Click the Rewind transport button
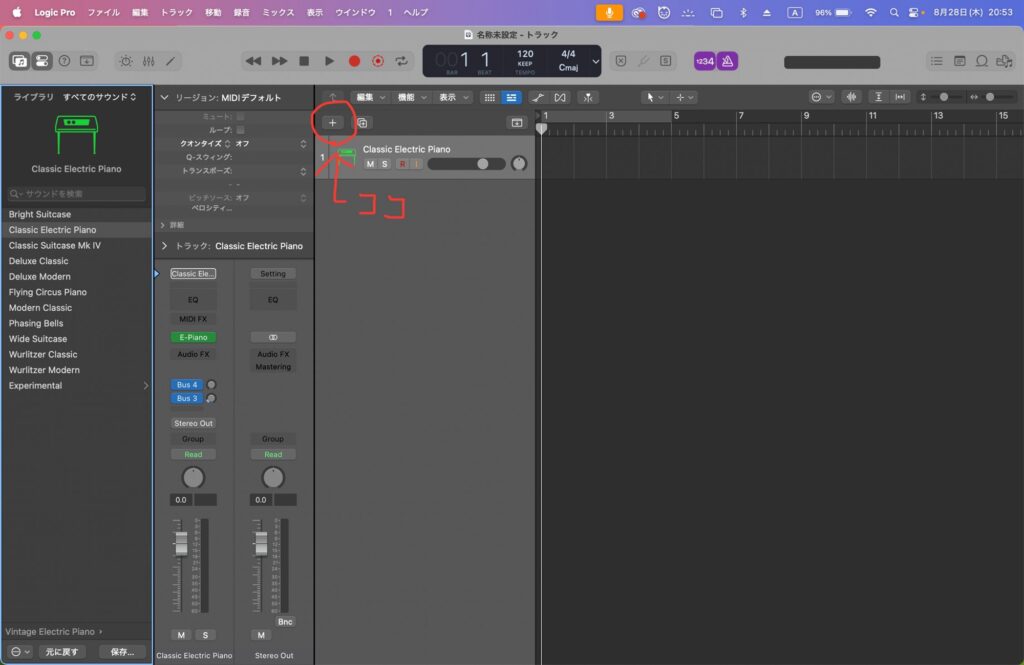The width and height of the screenshot is (1024, 665). pyautogui.click(x=253, y=61)
